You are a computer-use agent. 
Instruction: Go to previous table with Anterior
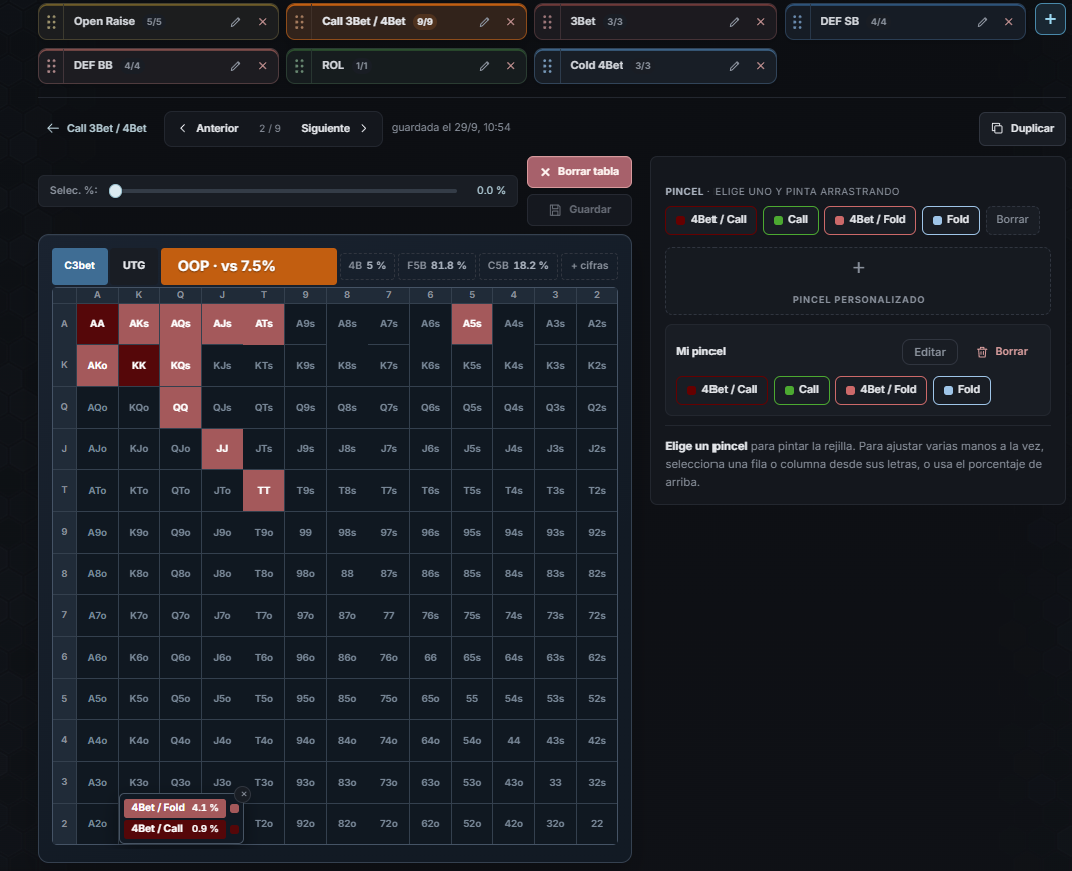[x=209, y=129]
